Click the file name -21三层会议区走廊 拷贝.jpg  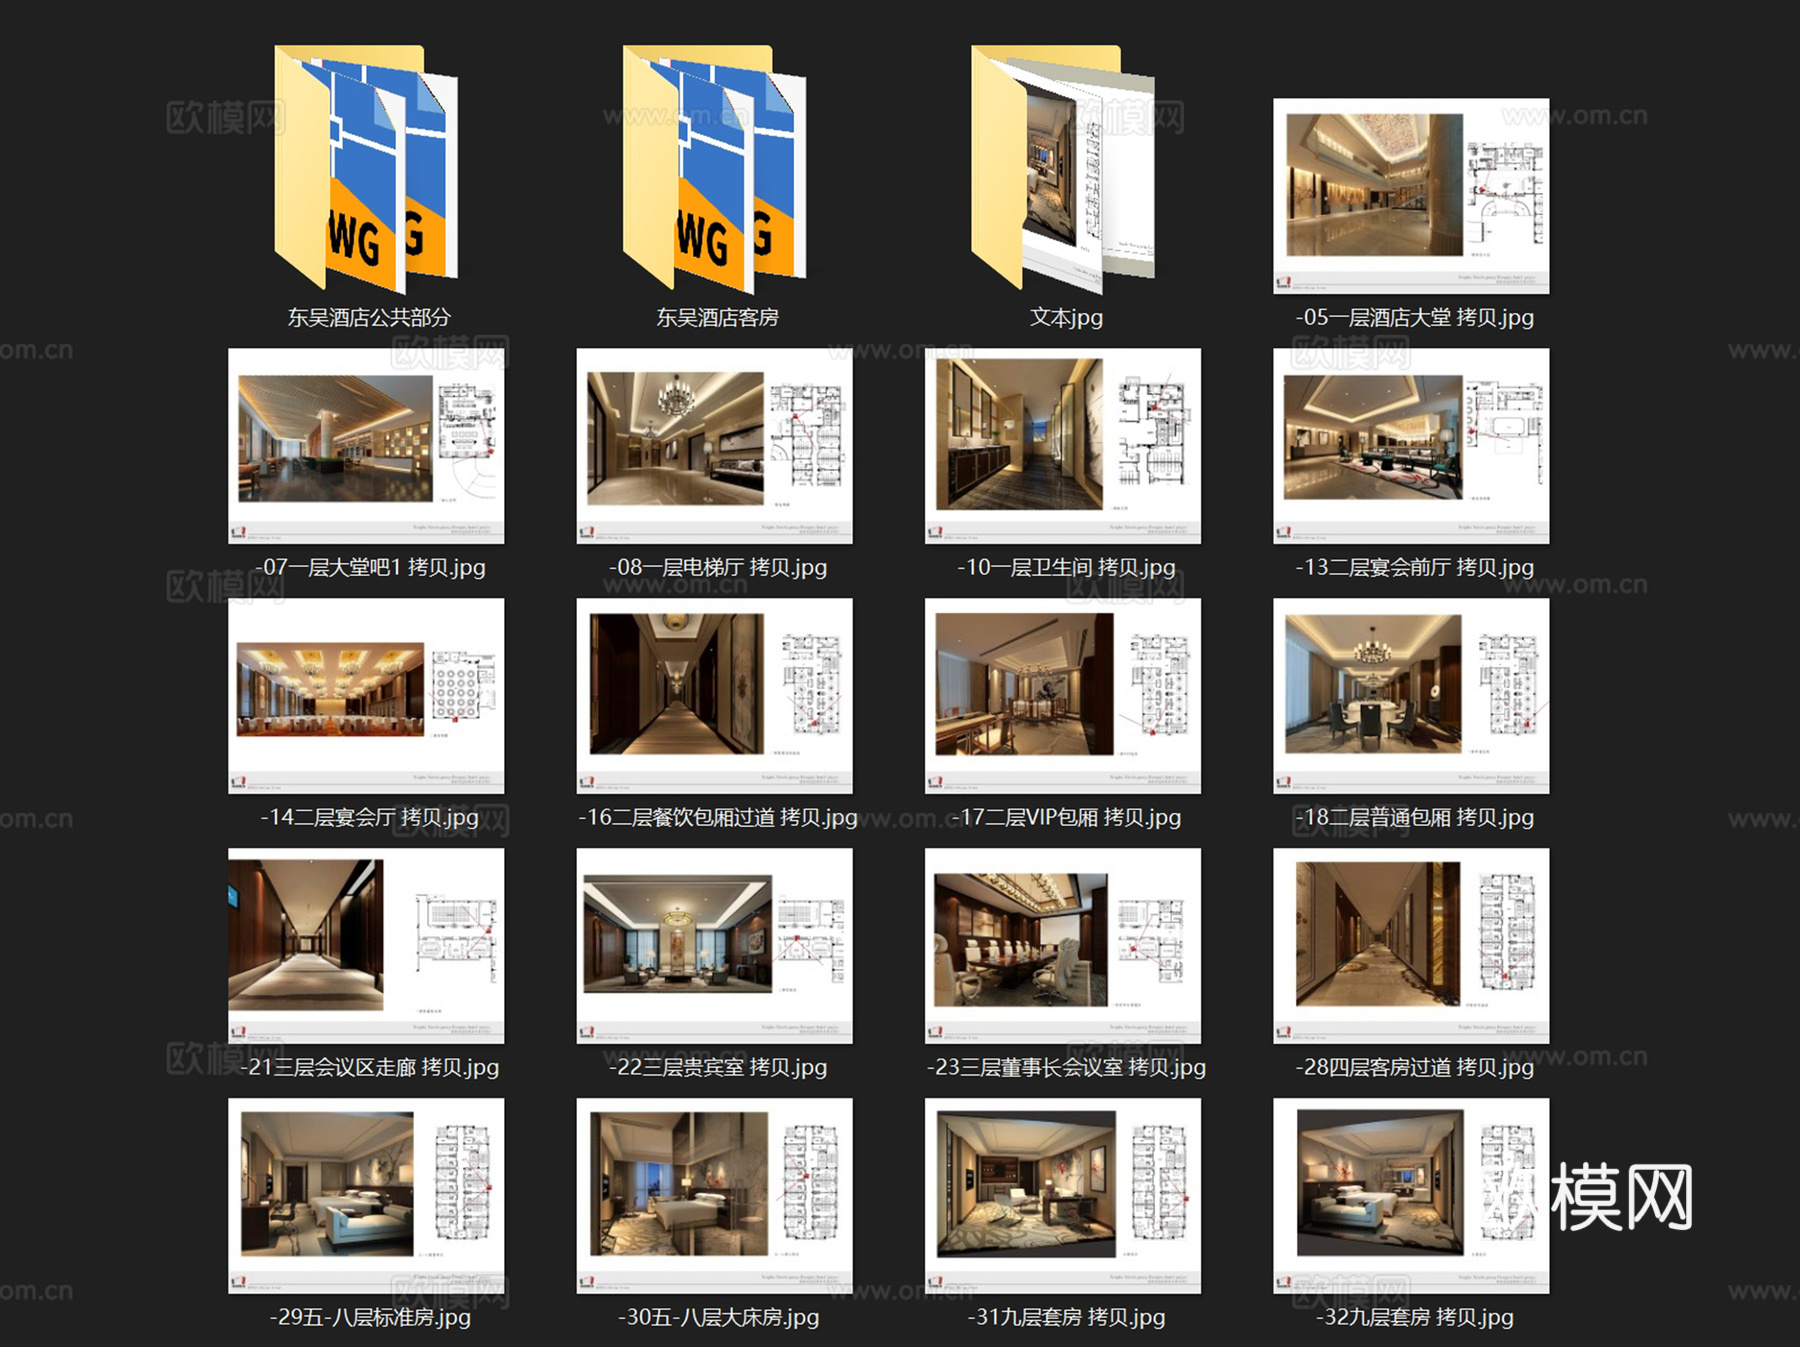(369, 1067)
